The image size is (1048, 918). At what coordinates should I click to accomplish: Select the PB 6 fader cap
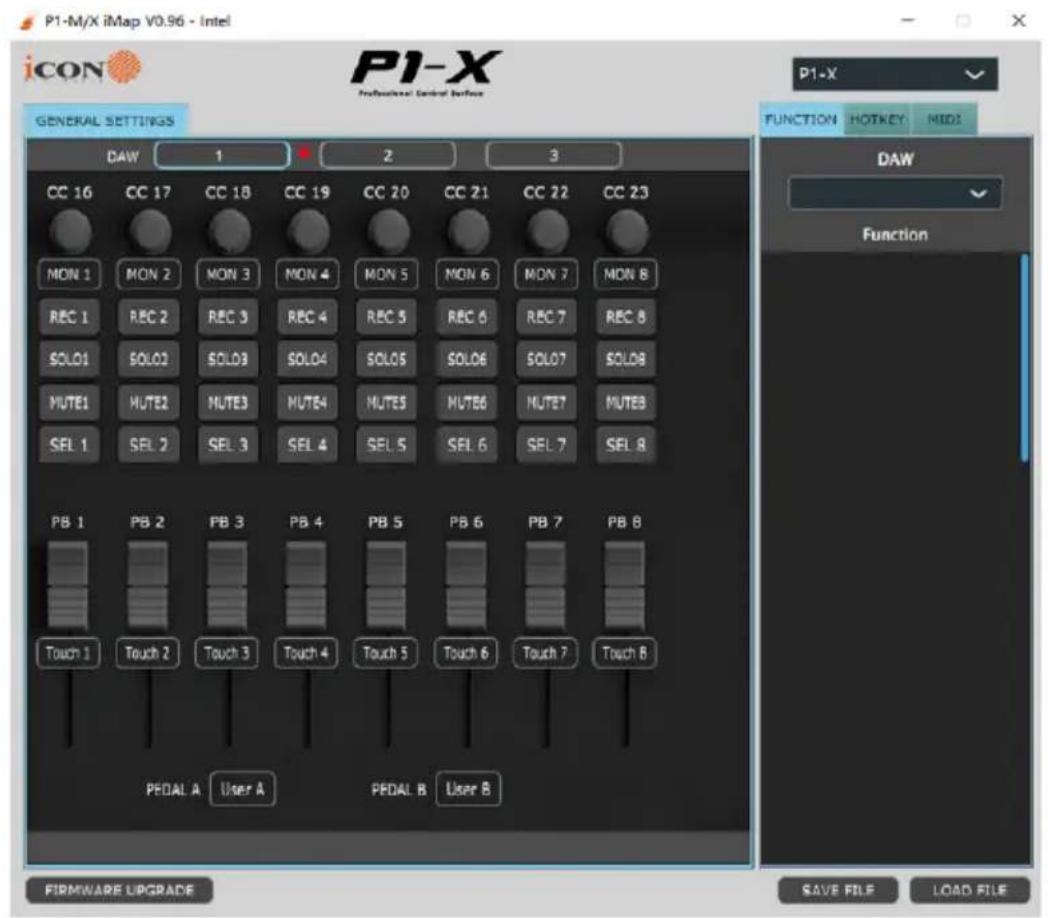tap(466, 587)
